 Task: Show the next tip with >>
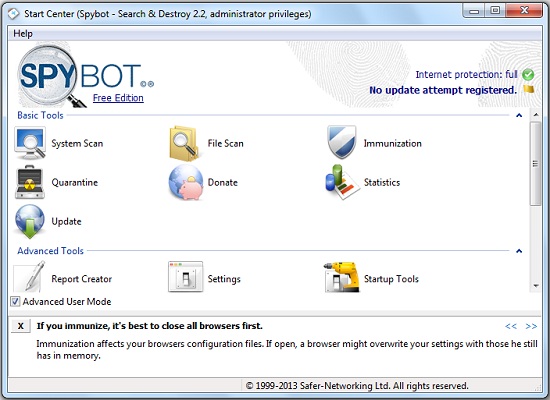coord(531,326)
